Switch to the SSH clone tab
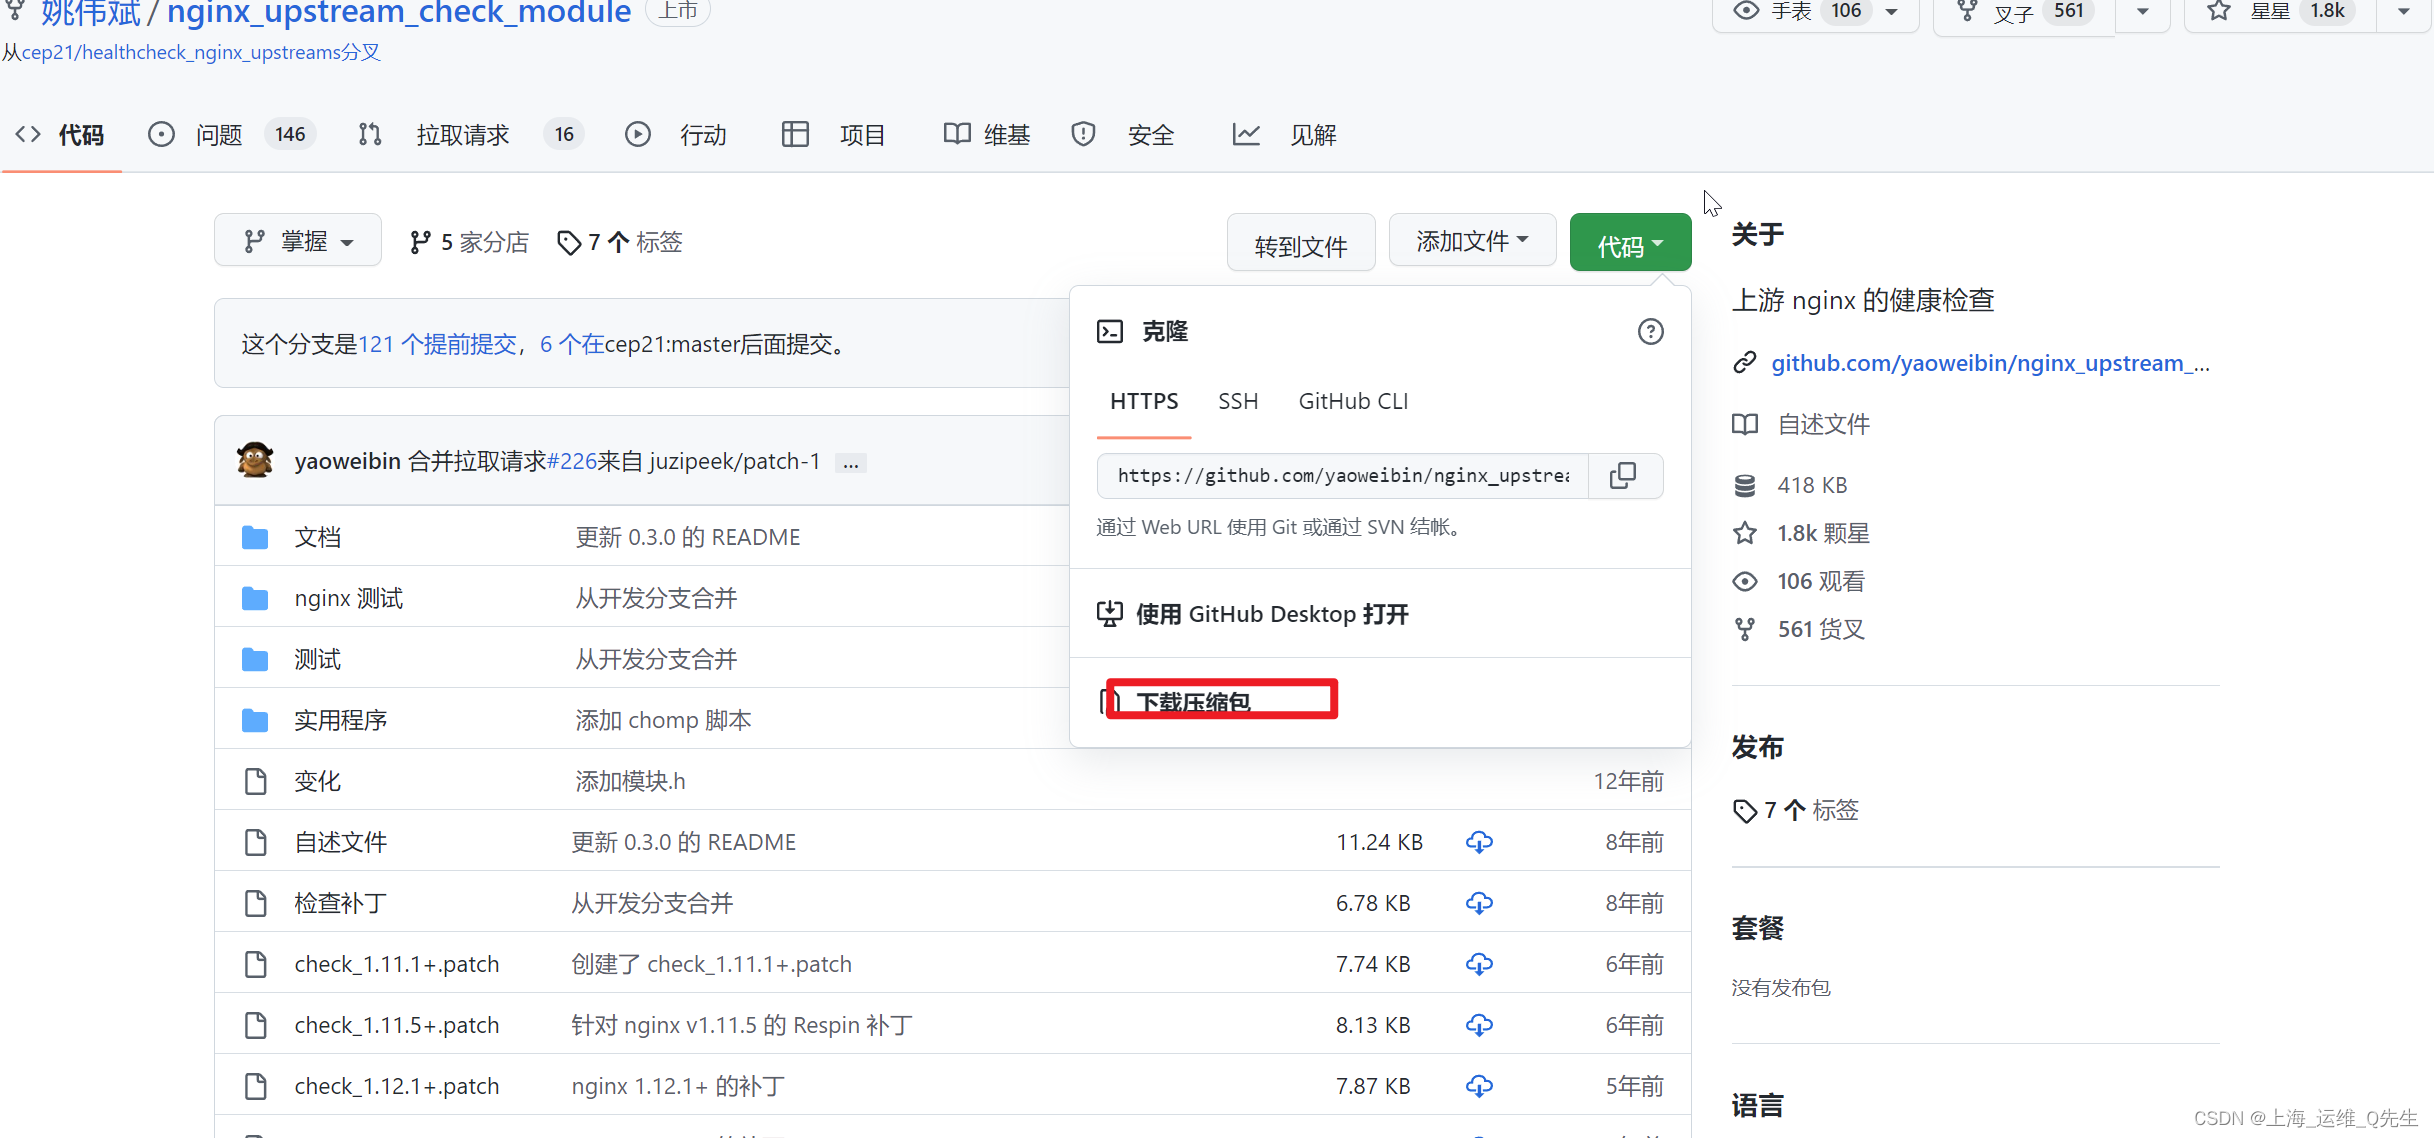This screenshot has width=2434, height=1138. (1237, 402)
